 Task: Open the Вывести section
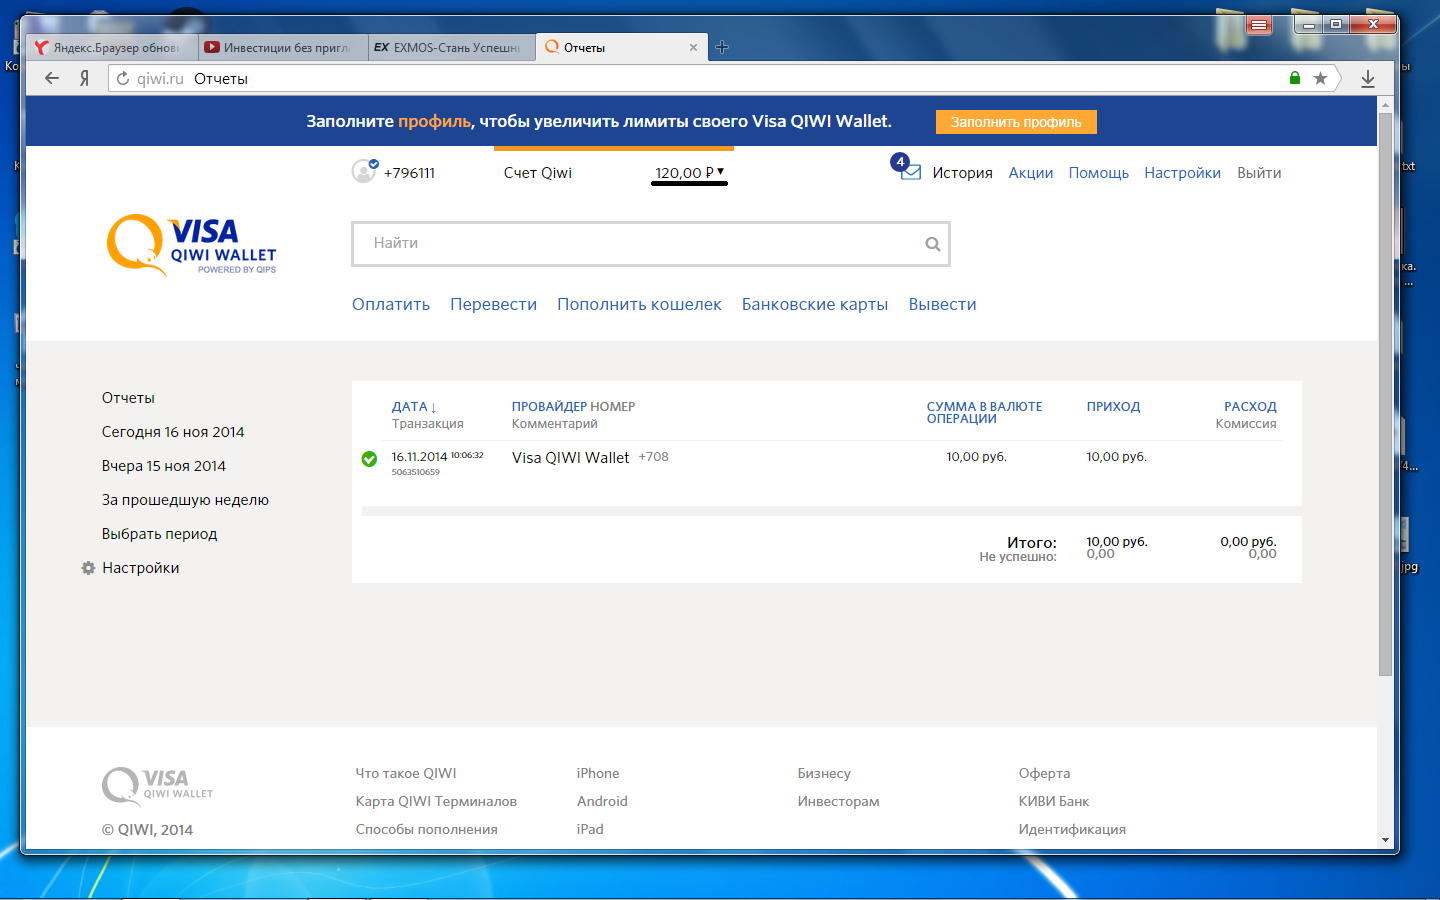tap(942, 304)
